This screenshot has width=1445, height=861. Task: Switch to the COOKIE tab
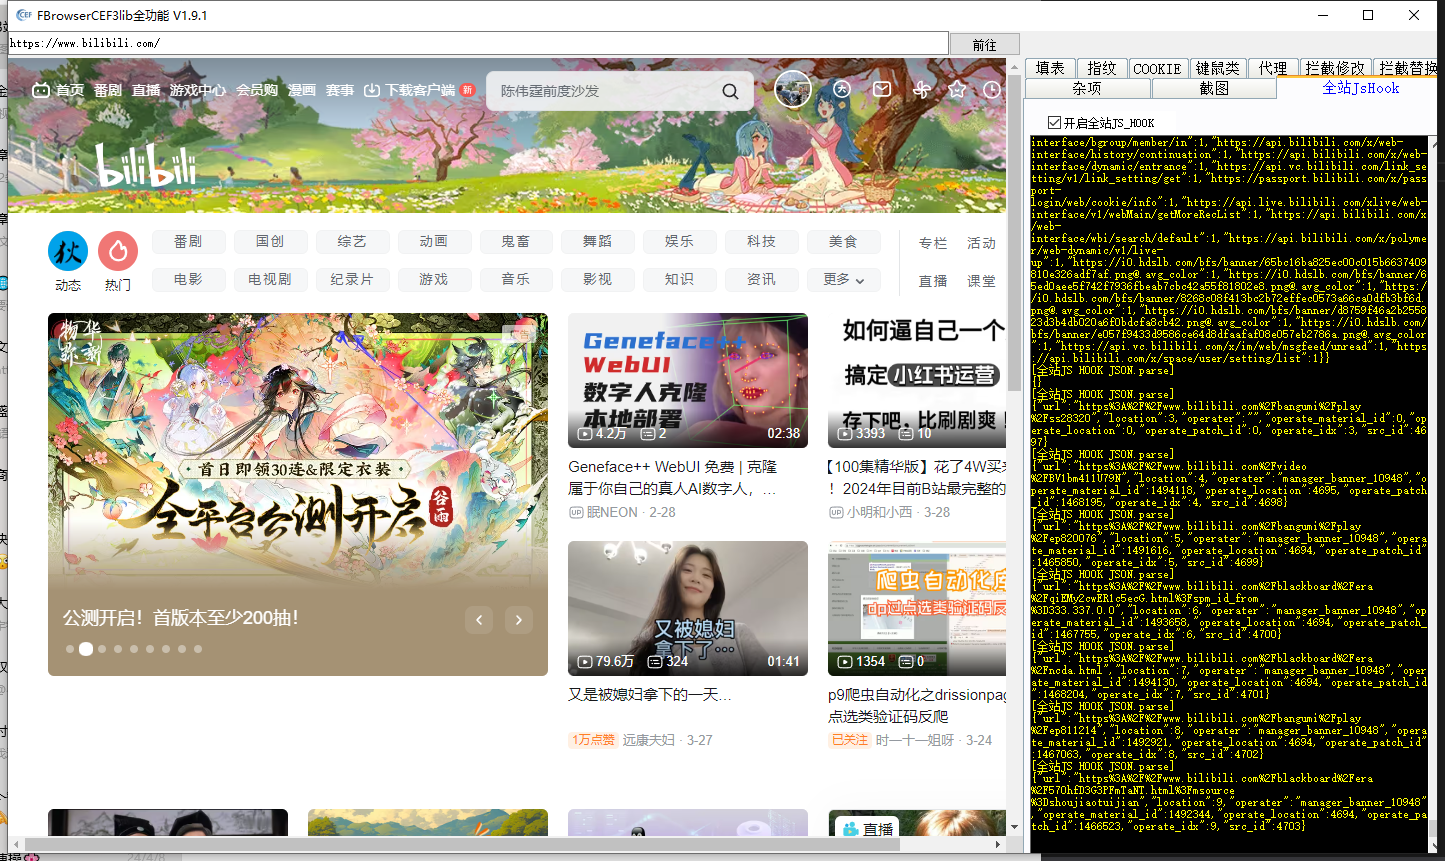[1157, 68]
